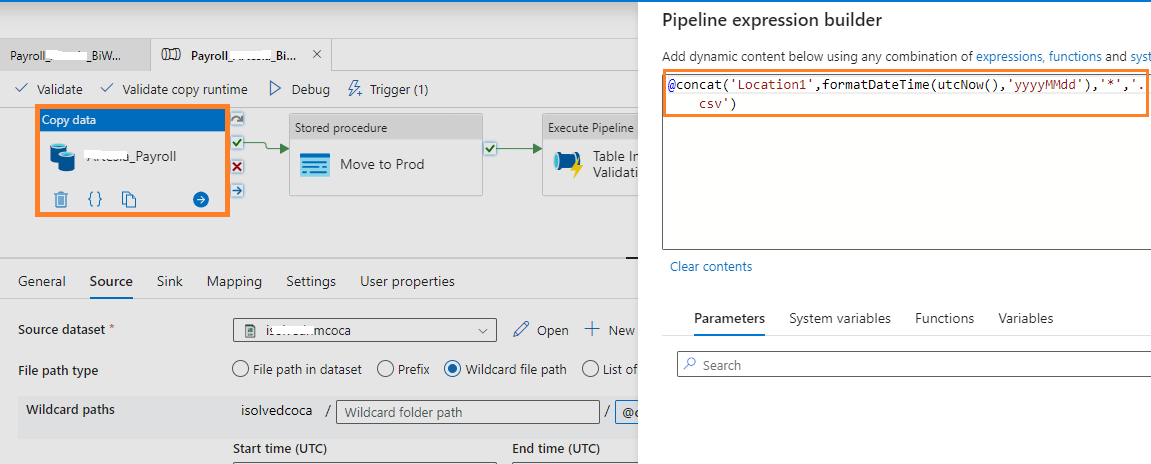Viewport: 1151px width, 464px height.
Task: Switch to the Sink tab
Action: click(x=170, y=282)
